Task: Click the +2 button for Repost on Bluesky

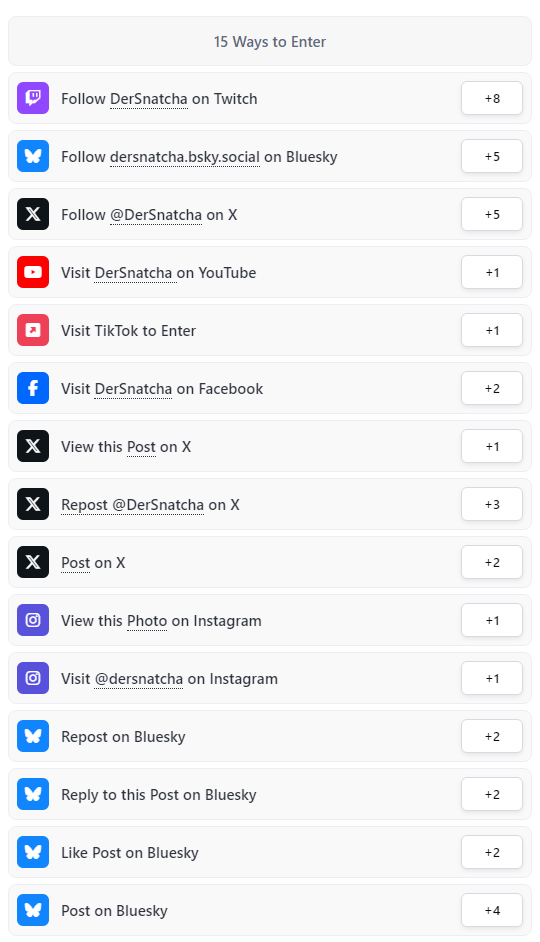Action: coord(492,736)
